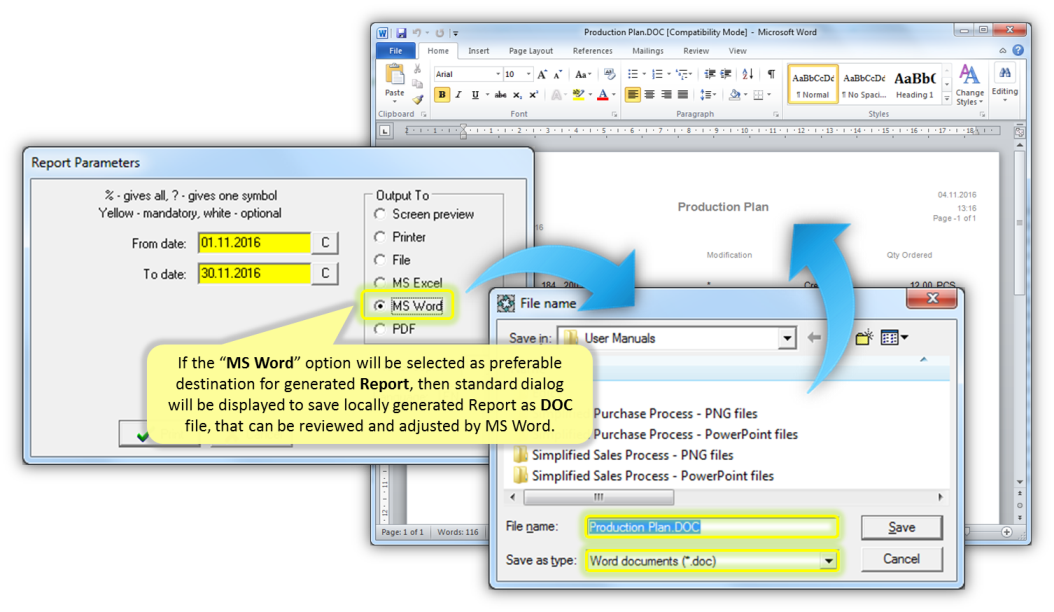The image size is (1054, 612).
Task: Click the Cancel button in File name dialog
Action: tap(901, 559)
